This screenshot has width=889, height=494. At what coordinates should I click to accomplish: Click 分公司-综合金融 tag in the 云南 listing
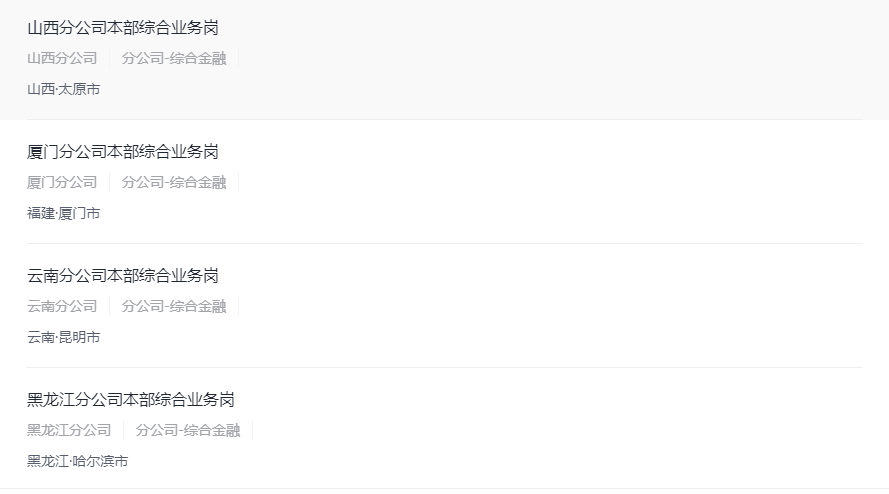(174, 306)
